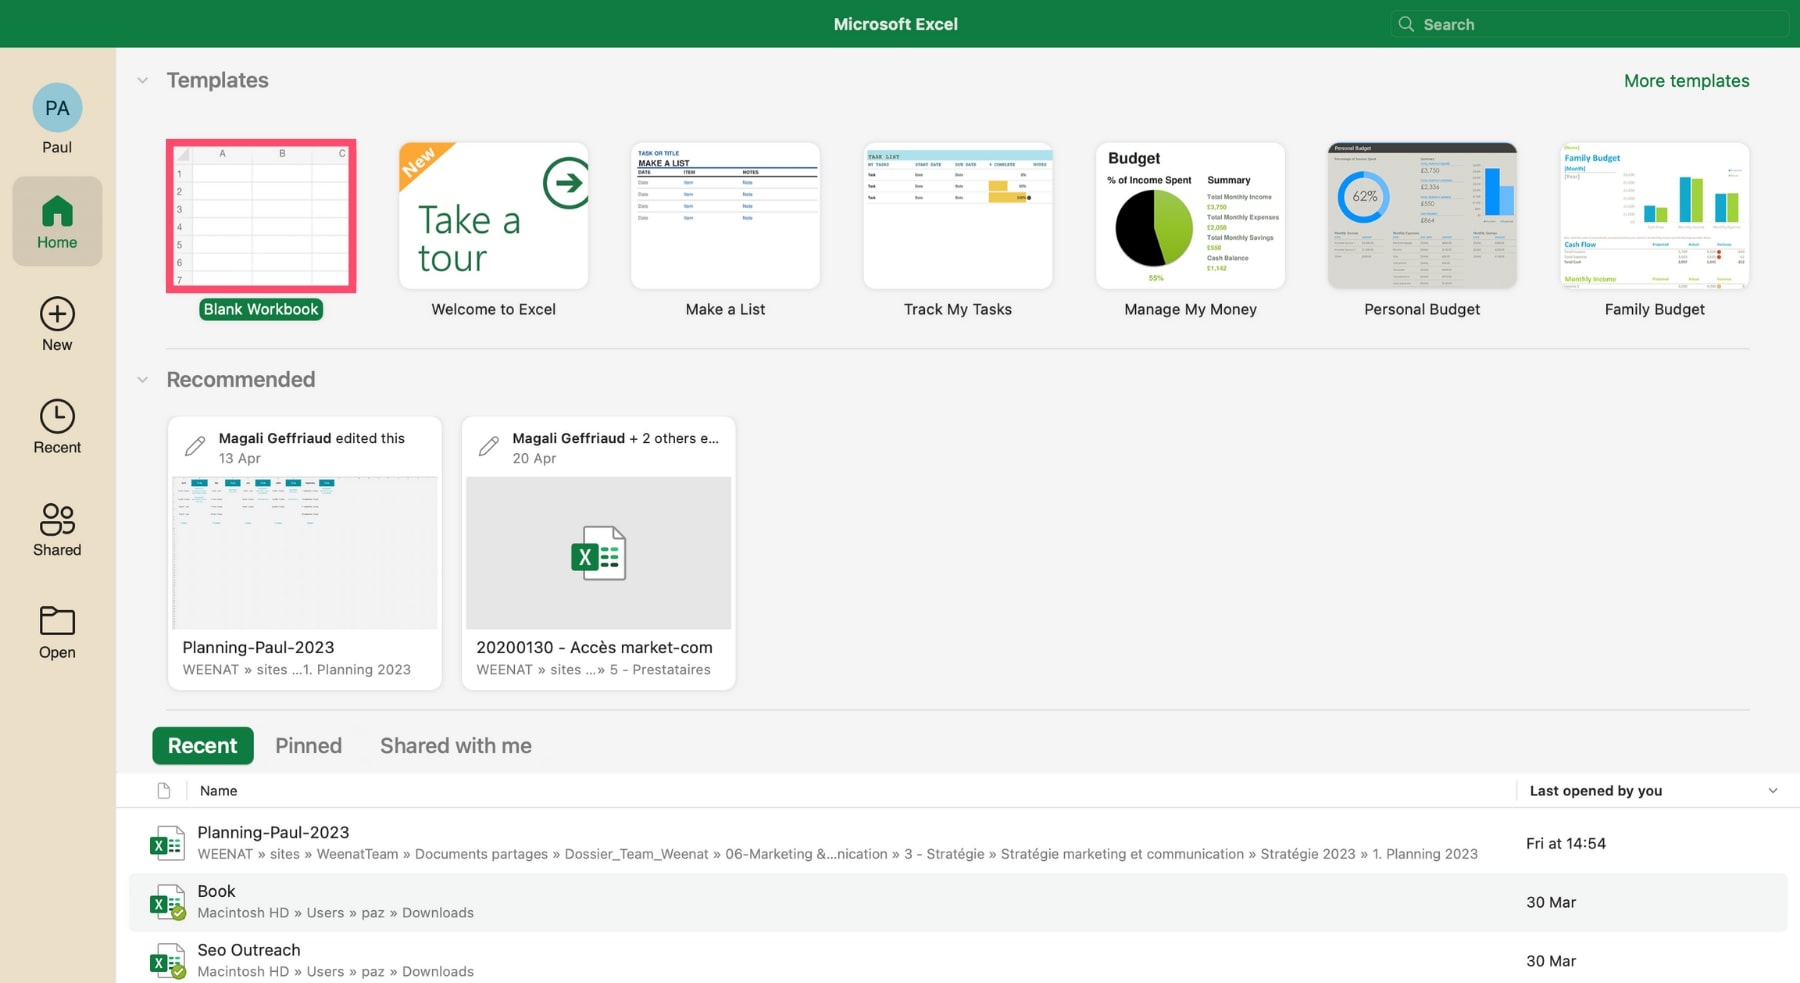Open the Seo Outreach file row

[958, 960]
